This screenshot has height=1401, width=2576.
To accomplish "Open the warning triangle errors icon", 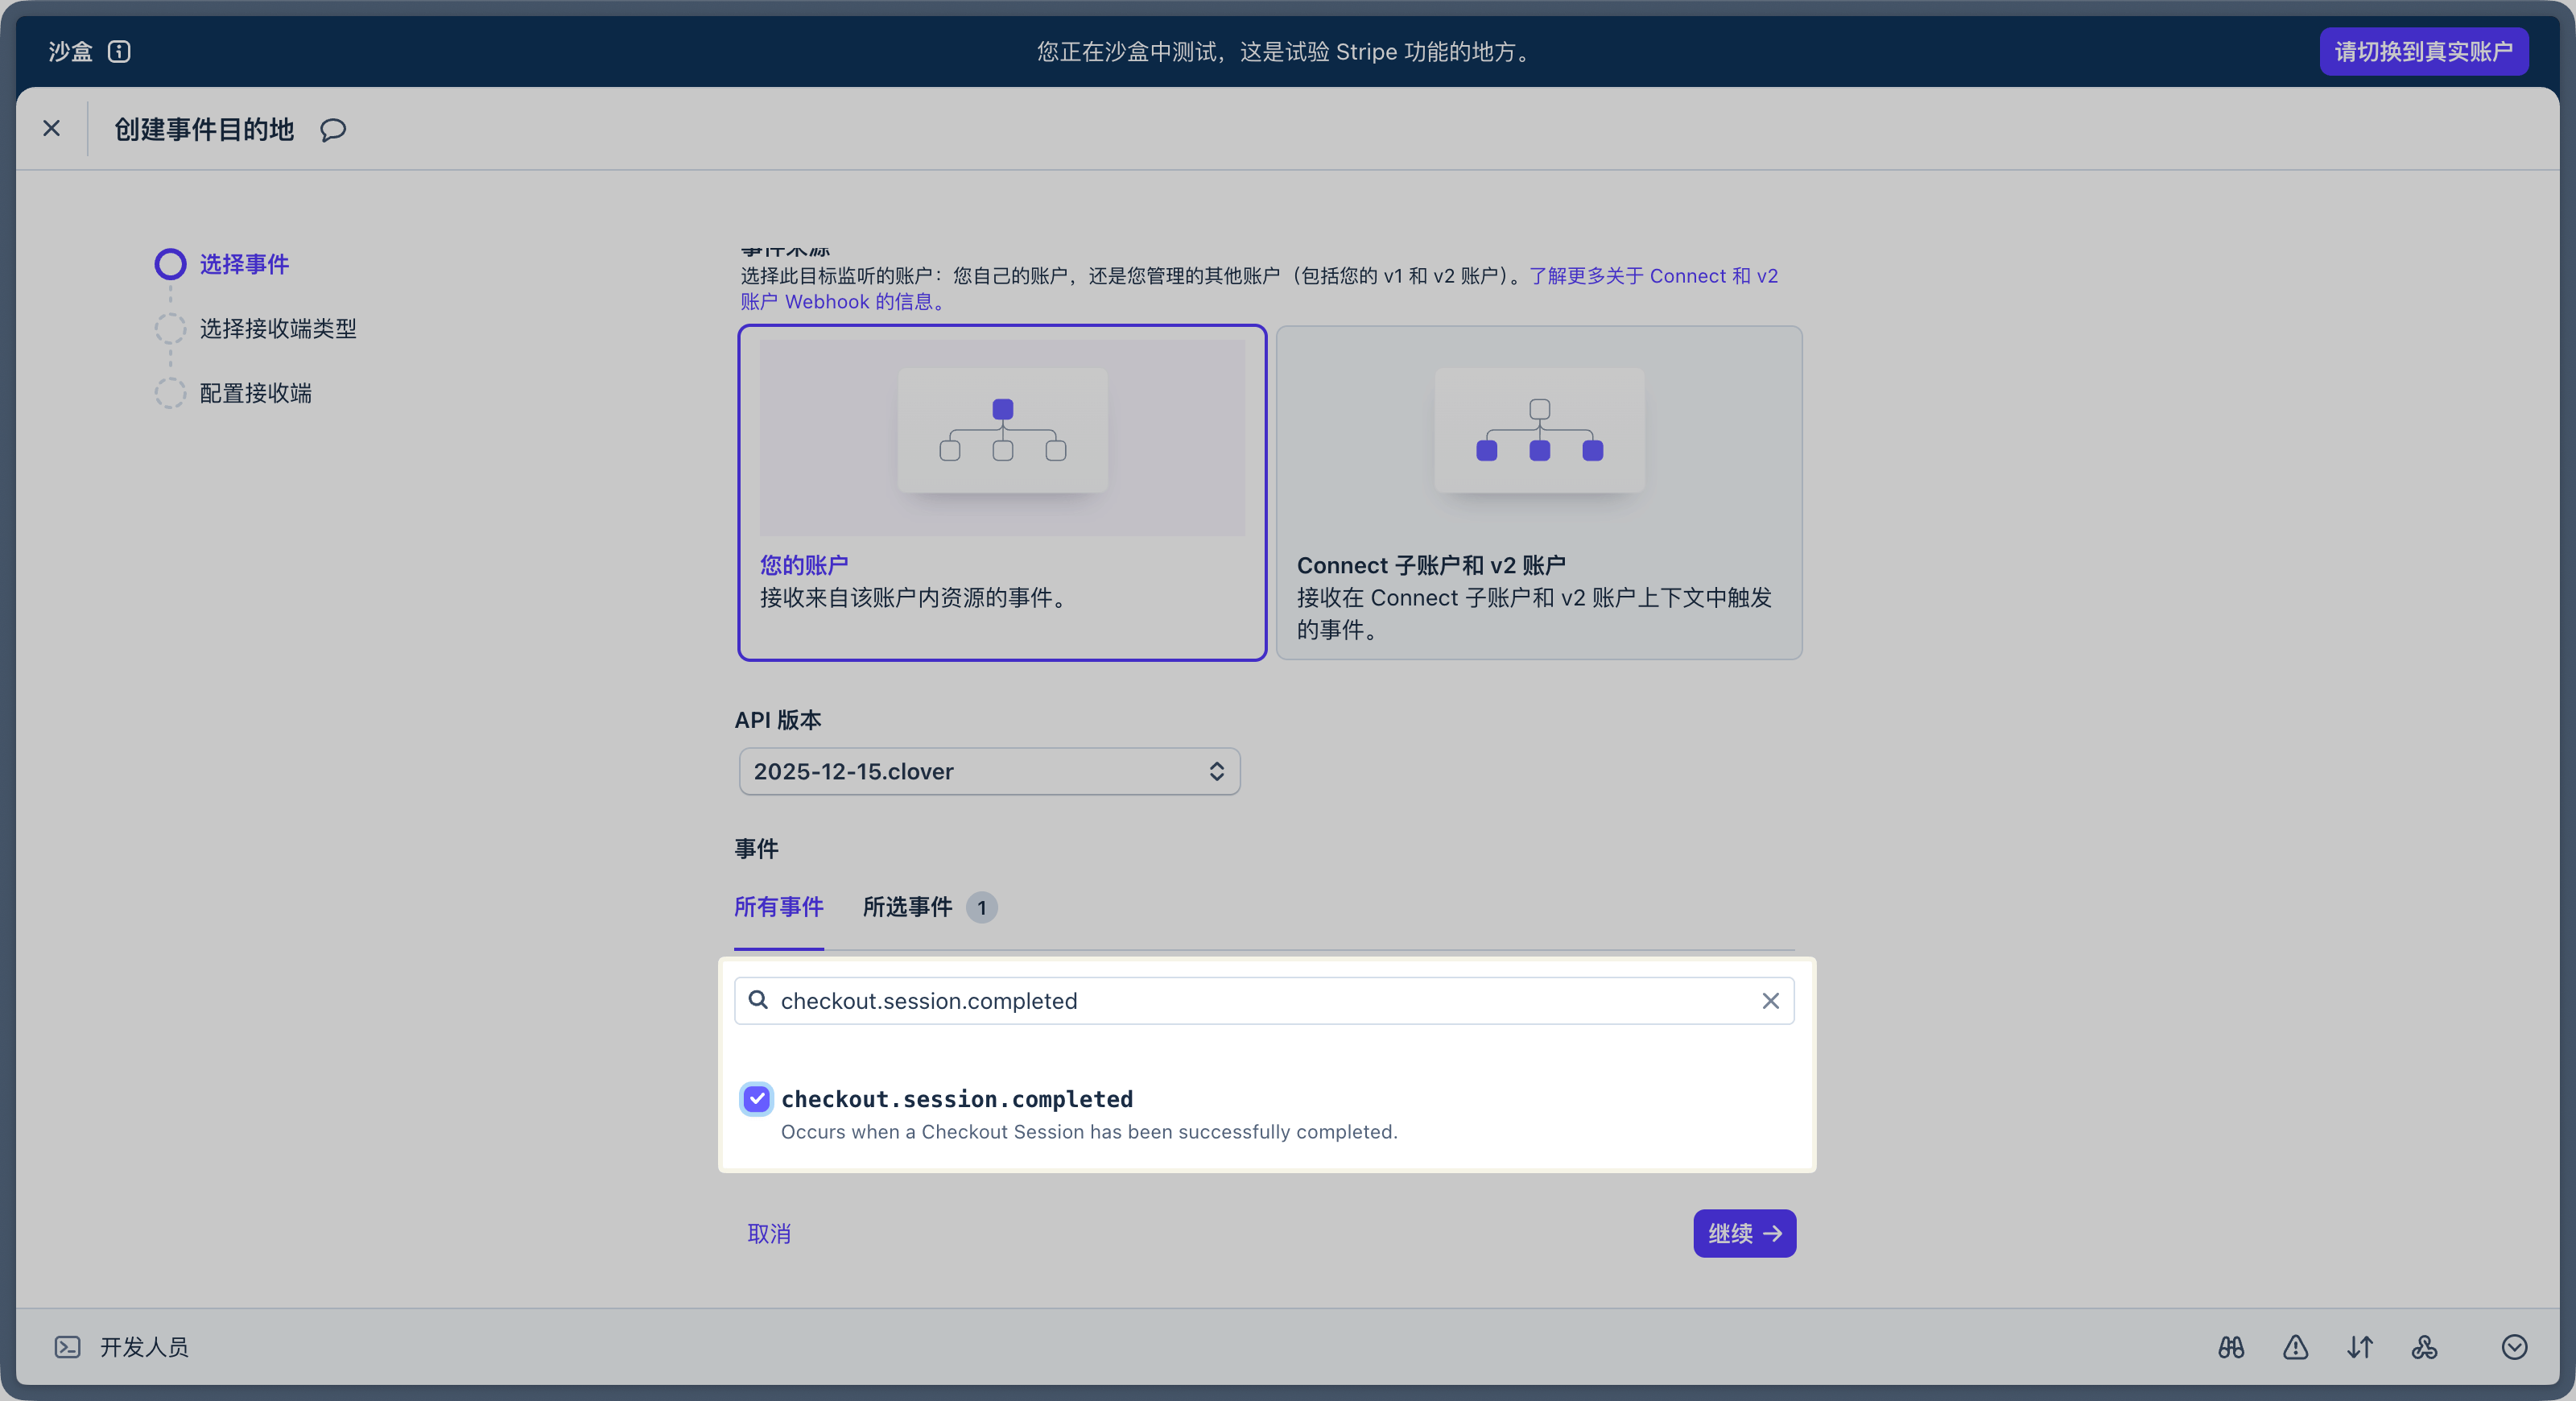I will pos(2295,1347).
